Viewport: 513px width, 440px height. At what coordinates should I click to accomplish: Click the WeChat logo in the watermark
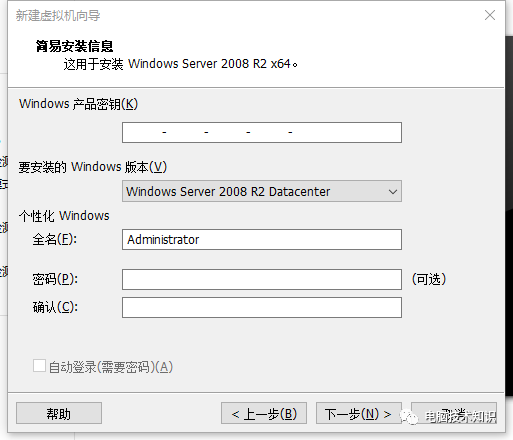click(x=409, y=417)
